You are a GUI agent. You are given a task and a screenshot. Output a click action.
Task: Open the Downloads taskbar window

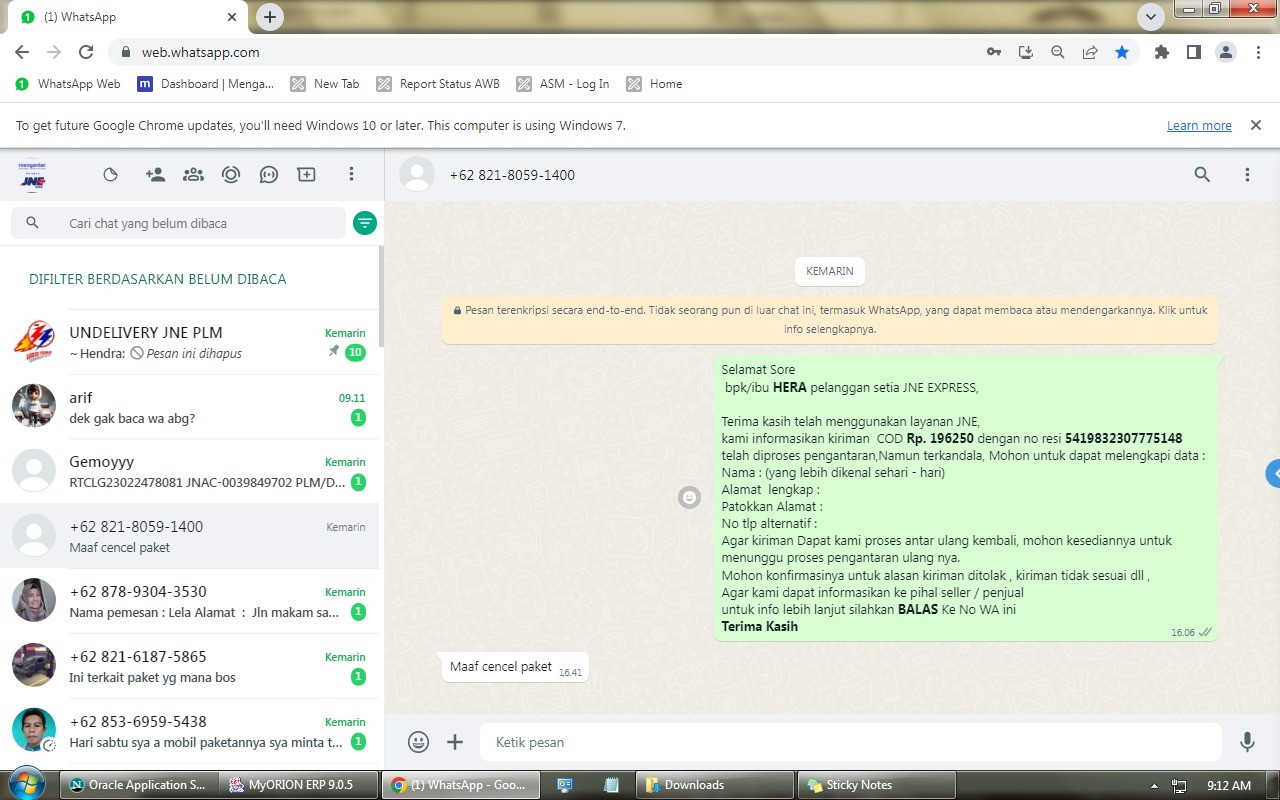point(716,785)
